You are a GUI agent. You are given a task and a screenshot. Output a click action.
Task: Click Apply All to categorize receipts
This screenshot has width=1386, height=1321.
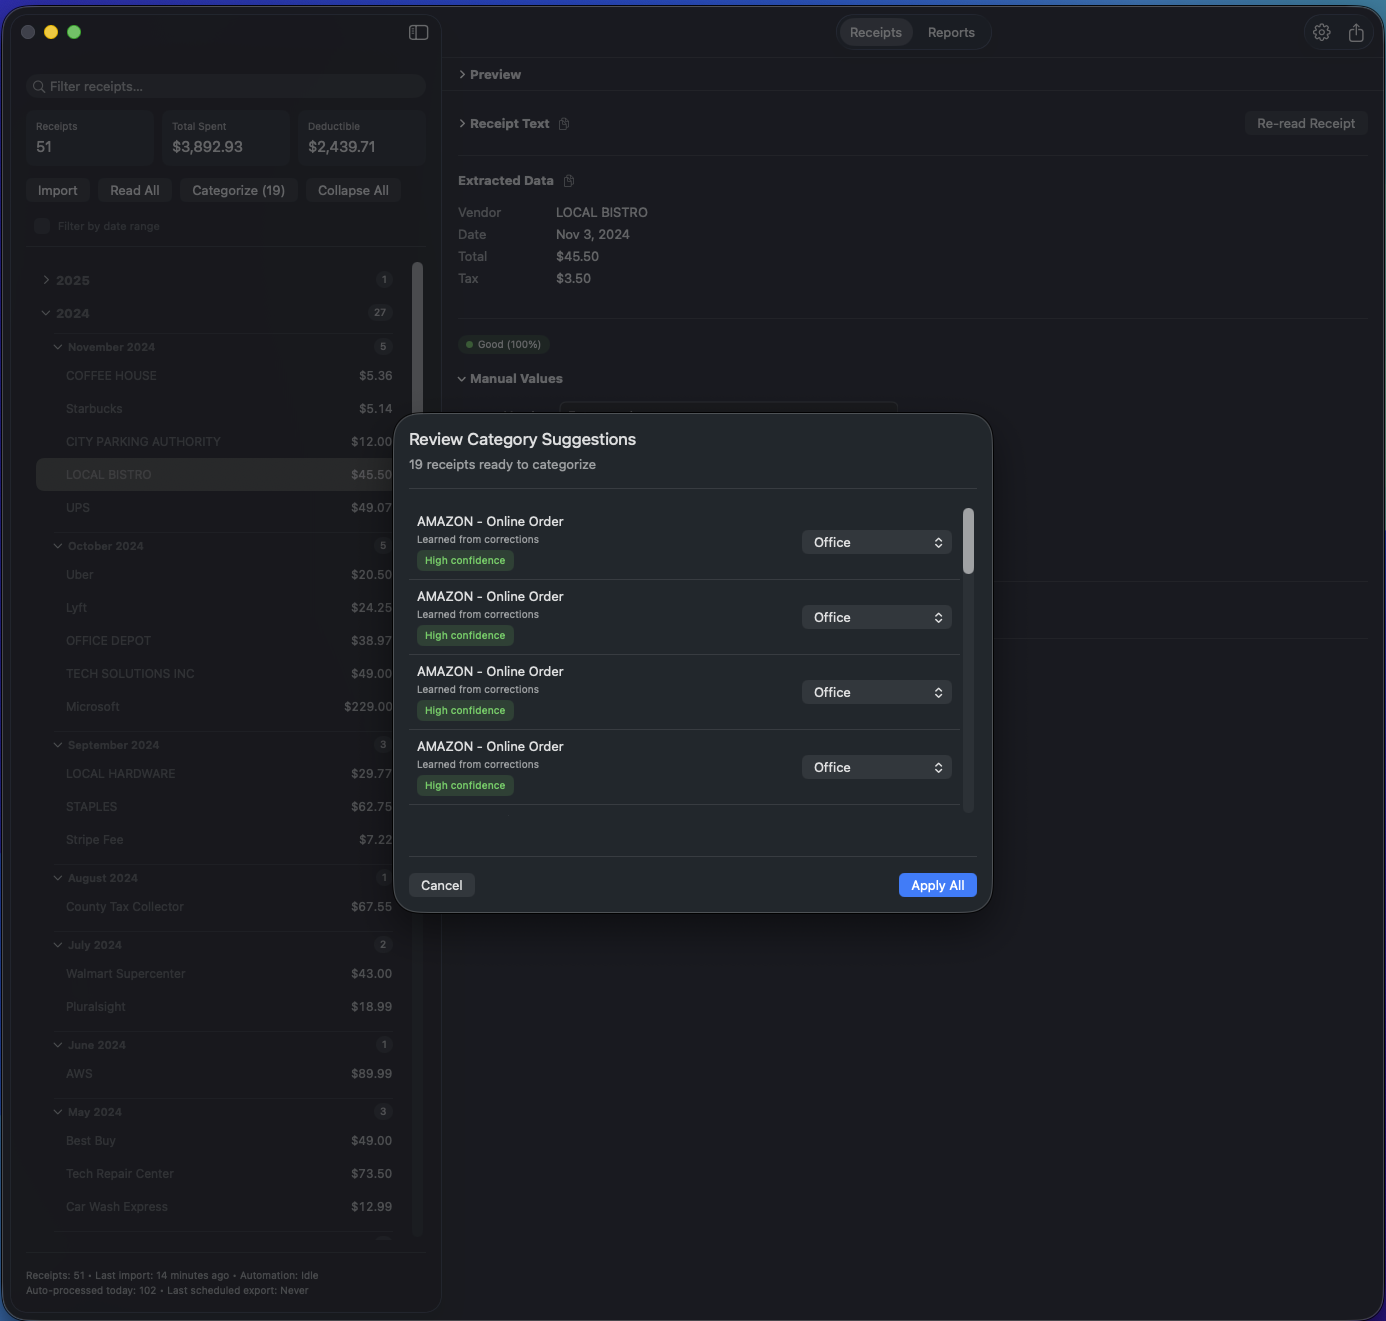[936, 885]
